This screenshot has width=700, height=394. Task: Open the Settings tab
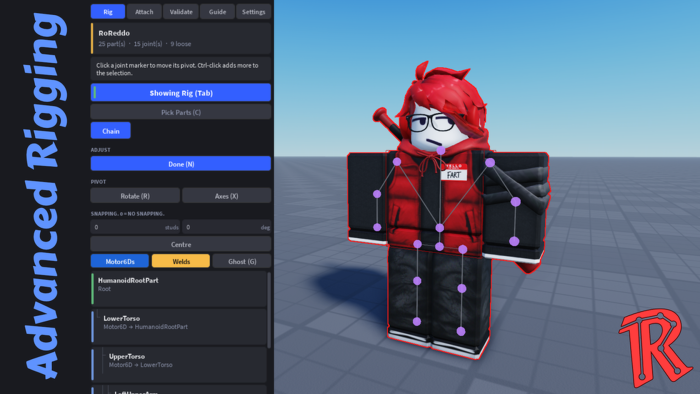254,12
